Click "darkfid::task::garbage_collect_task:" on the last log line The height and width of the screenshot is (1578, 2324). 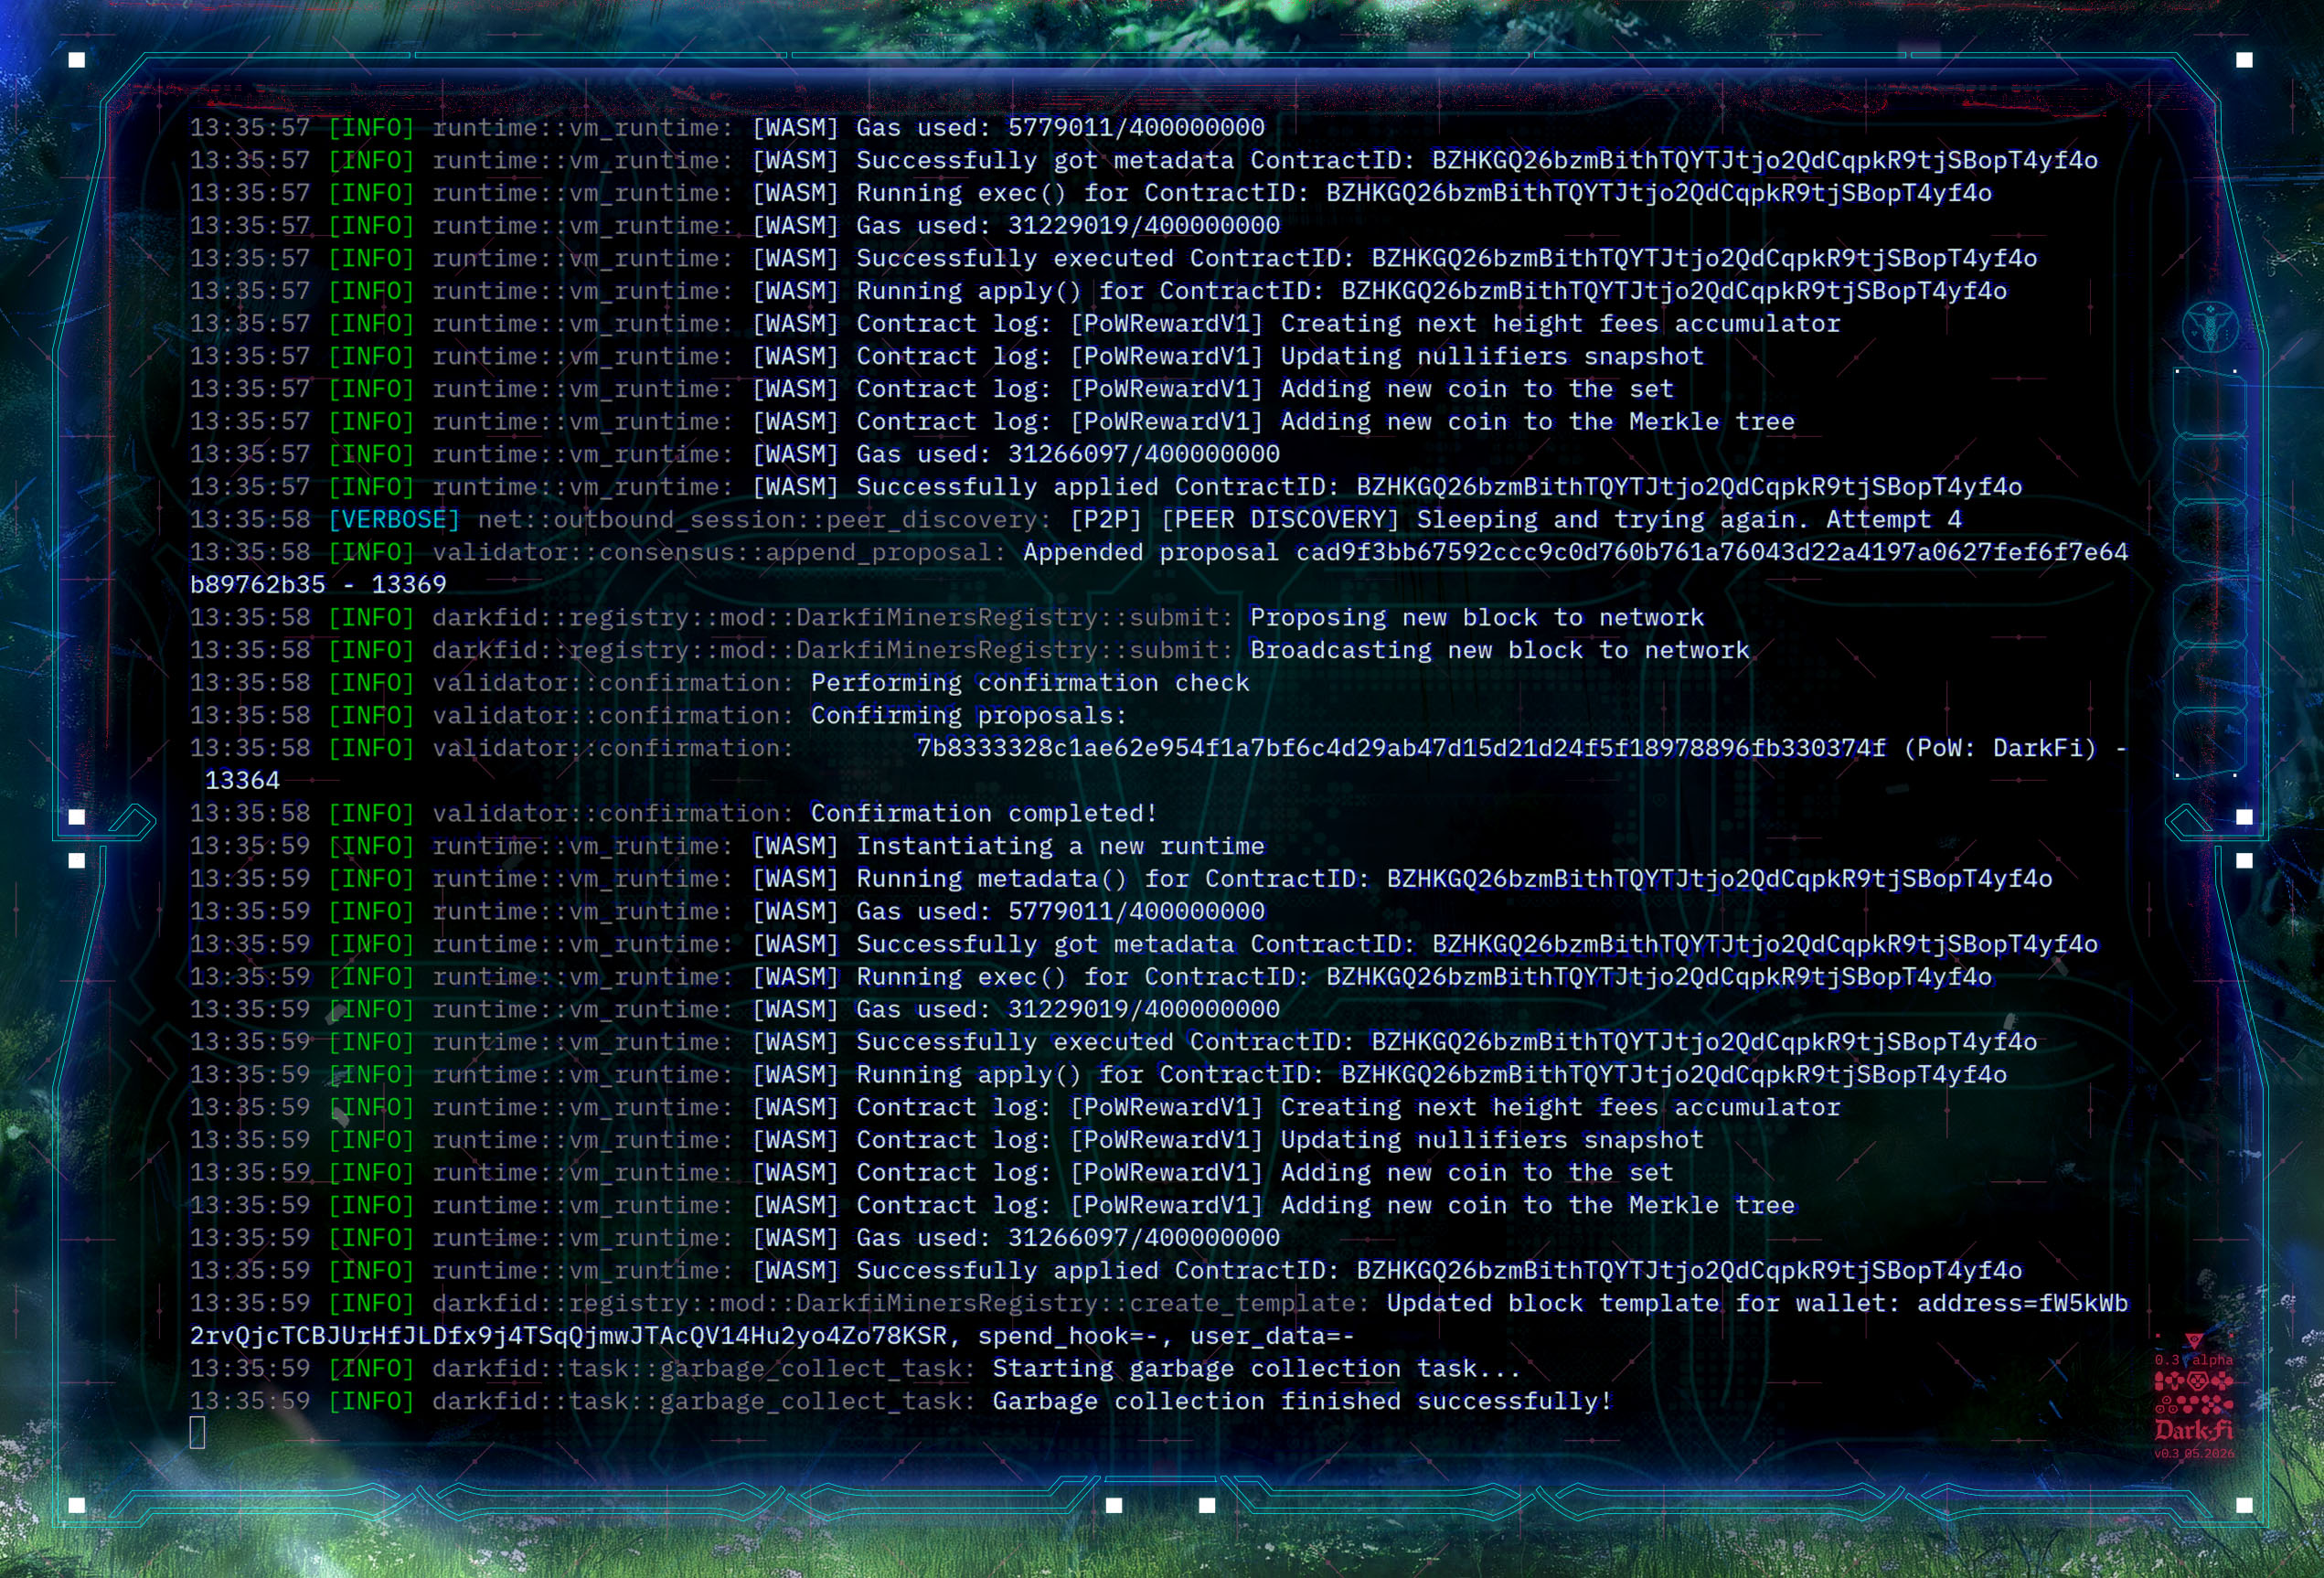(704, 1401)
